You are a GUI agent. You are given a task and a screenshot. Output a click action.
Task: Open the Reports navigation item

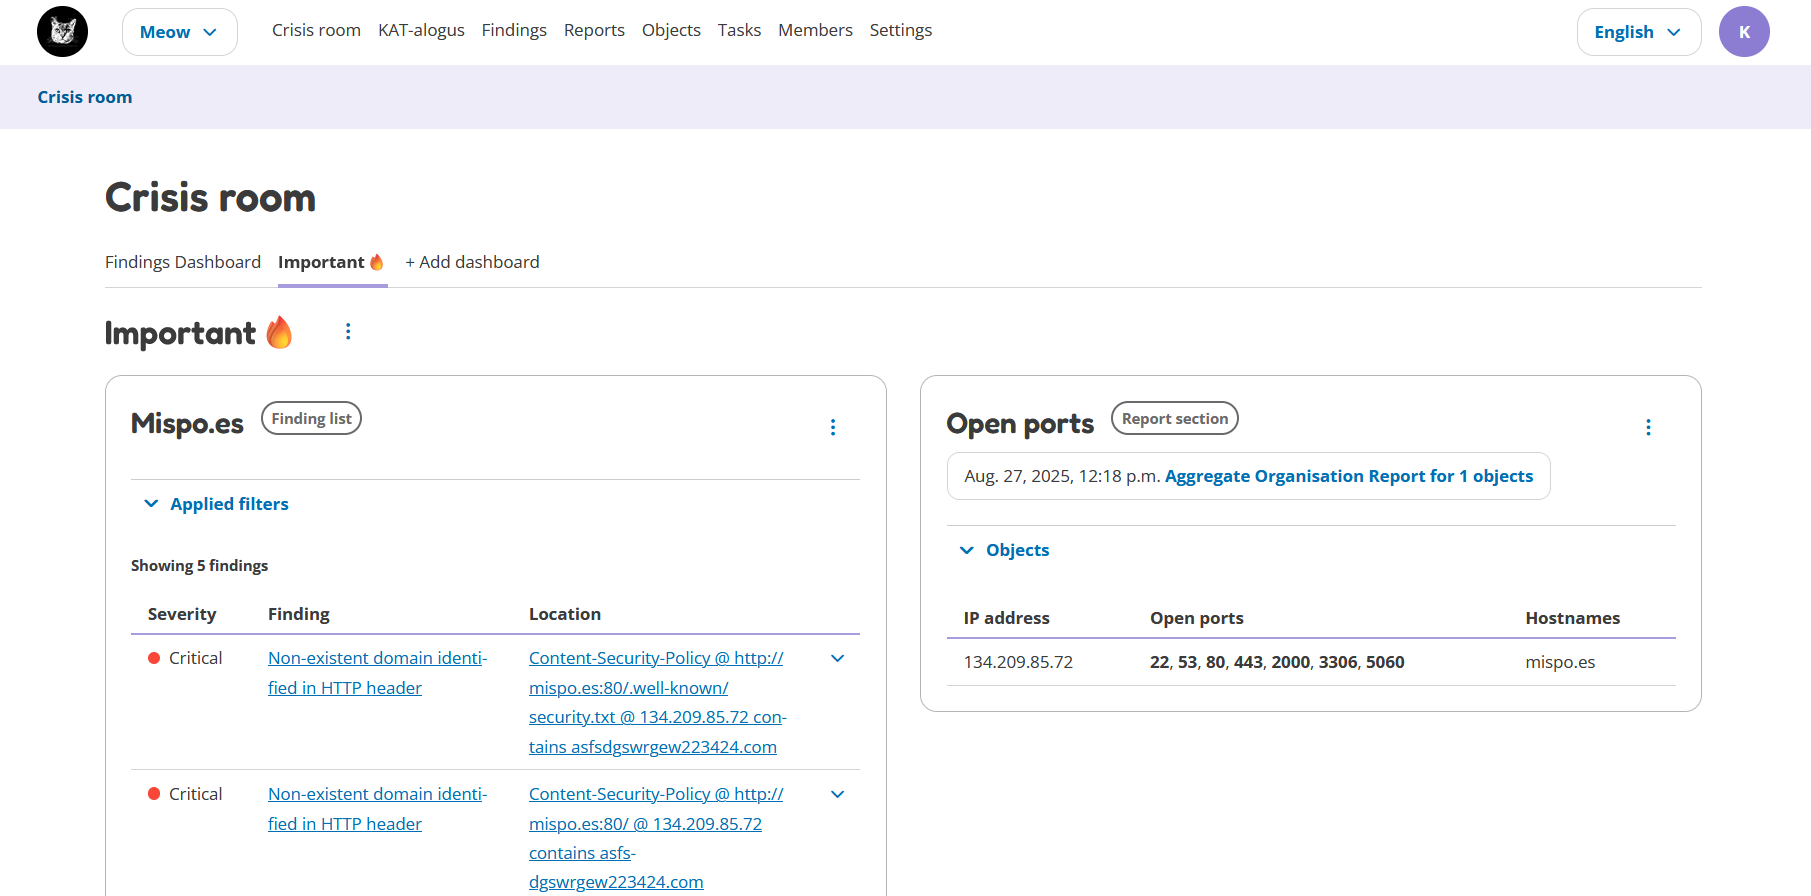[594, 30]
